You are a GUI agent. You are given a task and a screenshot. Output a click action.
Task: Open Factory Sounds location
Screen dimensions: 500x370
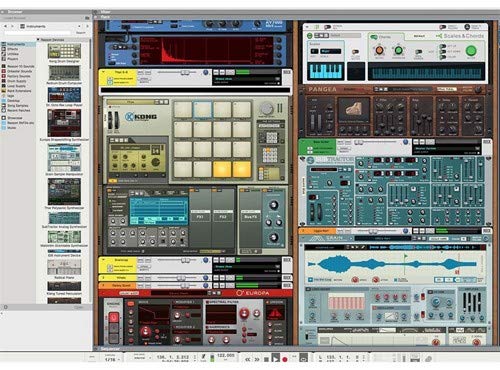click(x=19, y=76)
